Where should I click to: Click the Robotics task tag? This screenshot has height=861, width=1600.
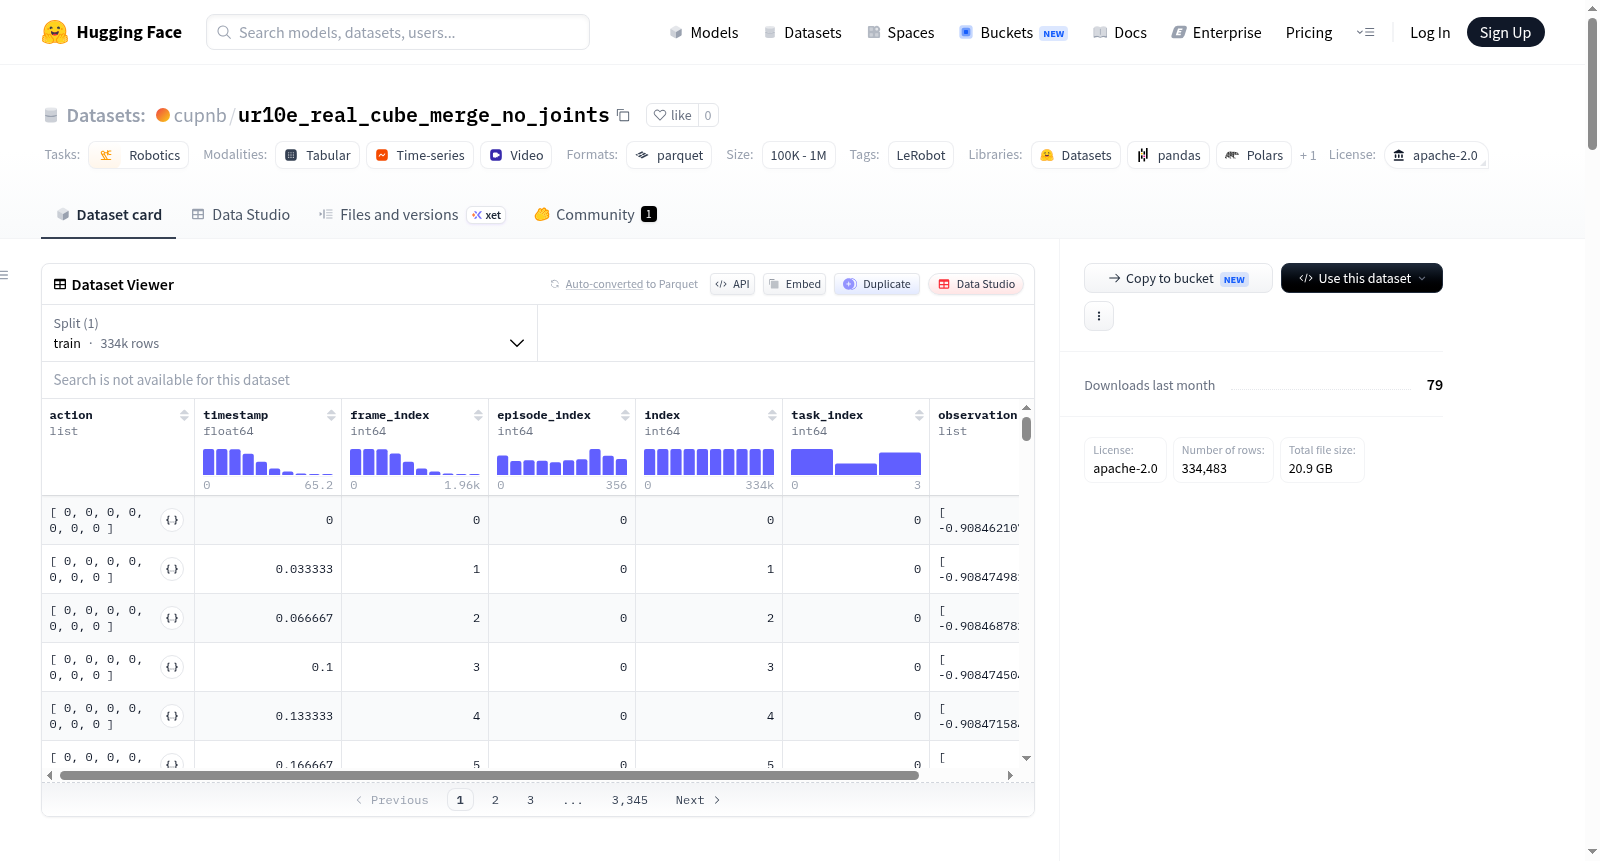pos(139,155)
